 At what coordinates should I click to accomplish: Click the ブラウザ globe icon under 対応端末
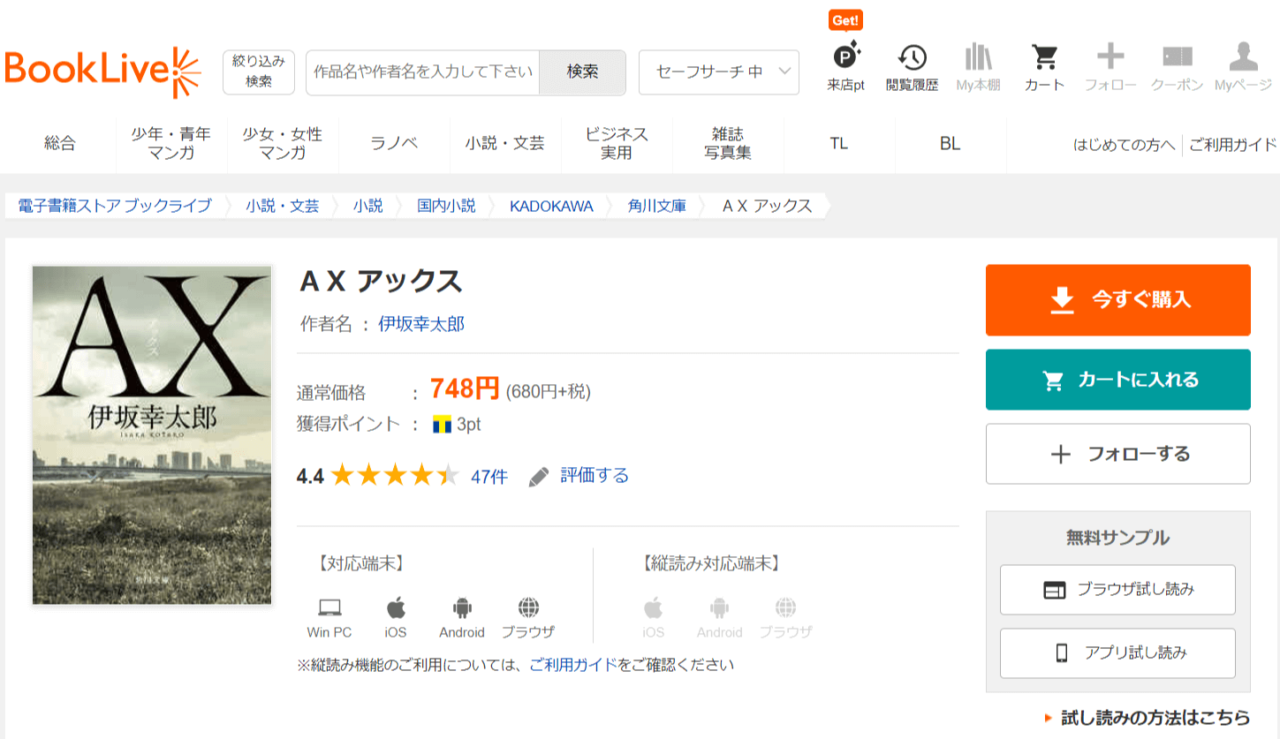[529, 607]
